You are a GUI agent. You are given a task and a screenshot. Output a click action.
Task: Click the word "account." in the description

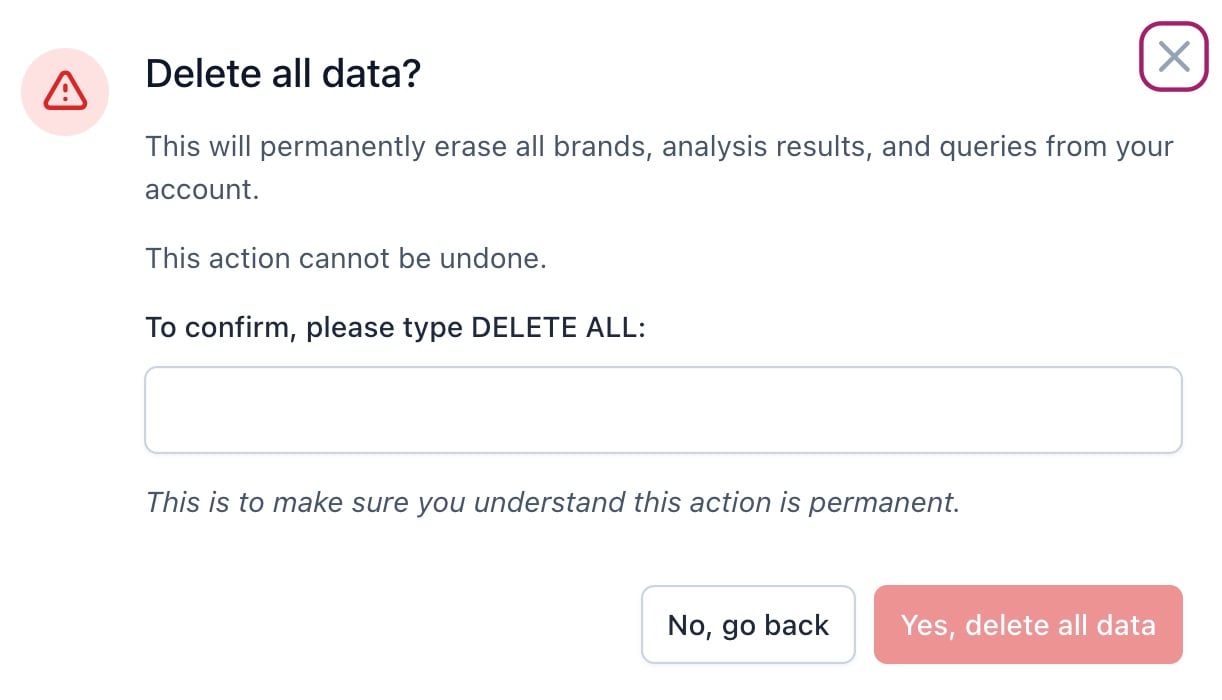pos(202,189)
